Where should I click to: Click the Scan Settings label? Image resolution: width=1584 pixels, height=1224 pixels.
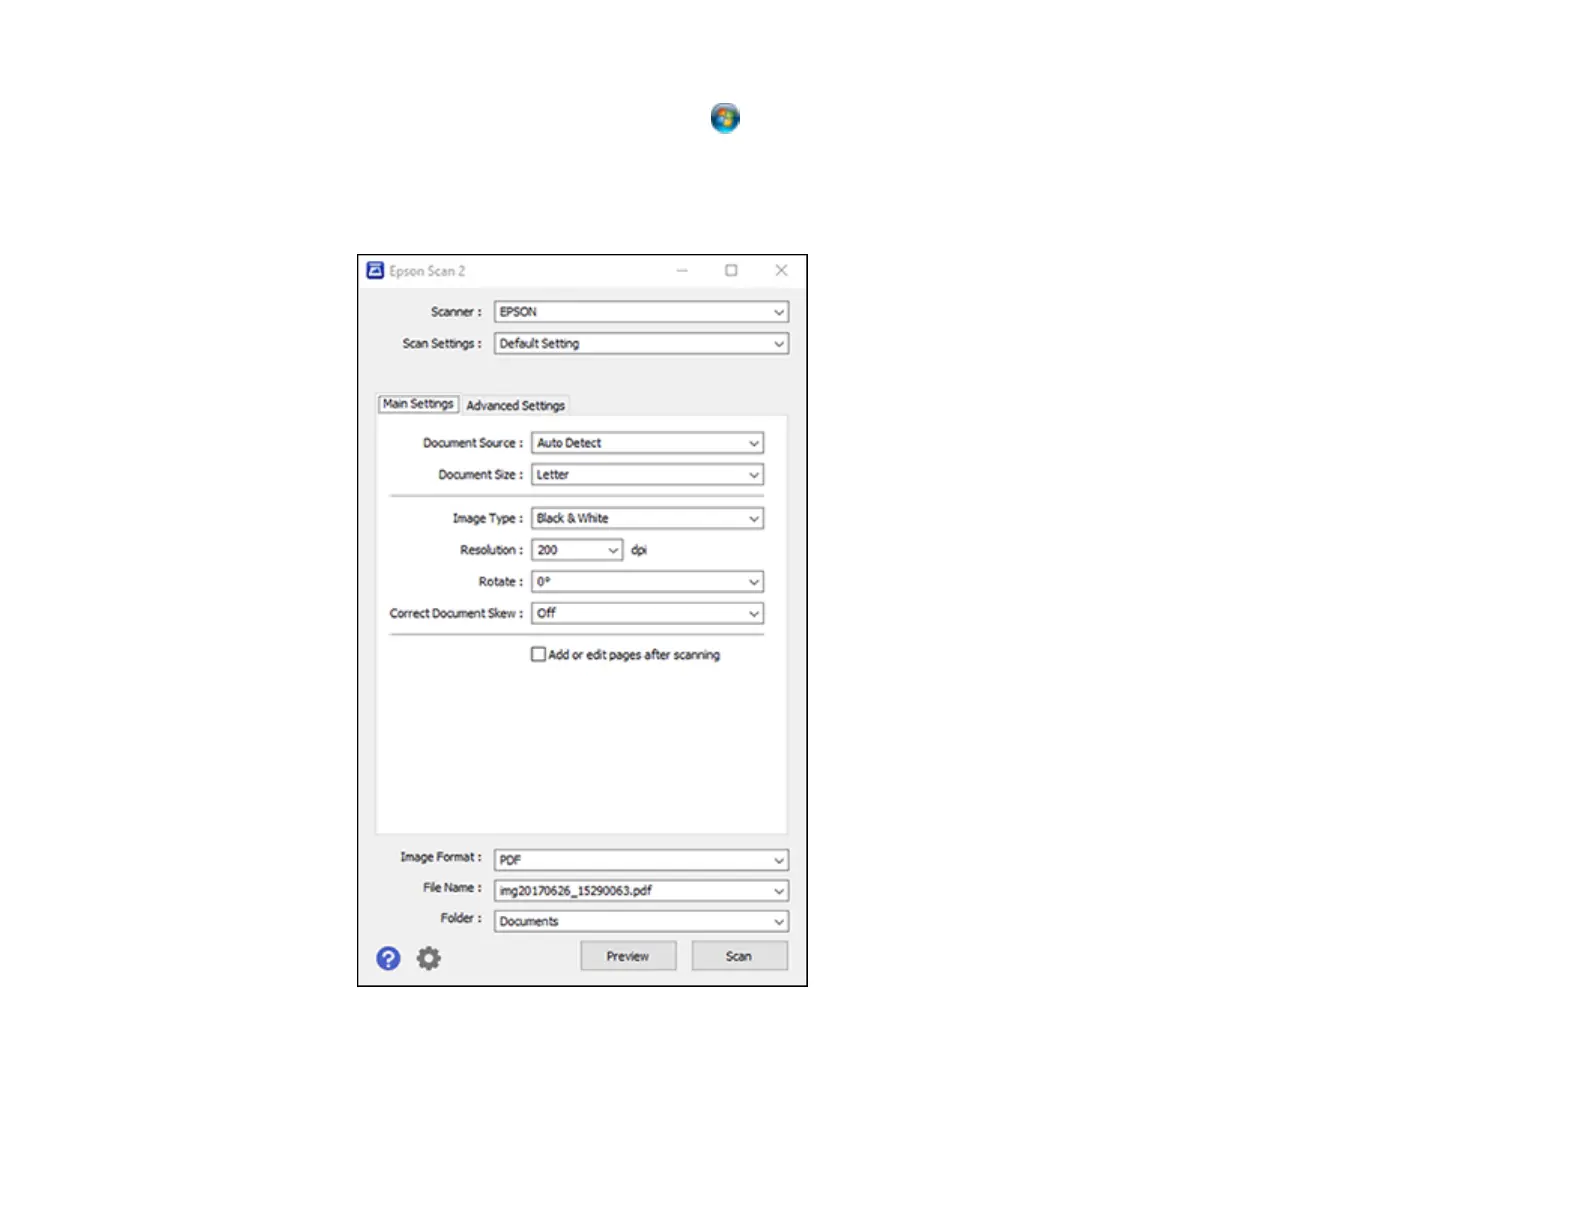tap(442, 343)
